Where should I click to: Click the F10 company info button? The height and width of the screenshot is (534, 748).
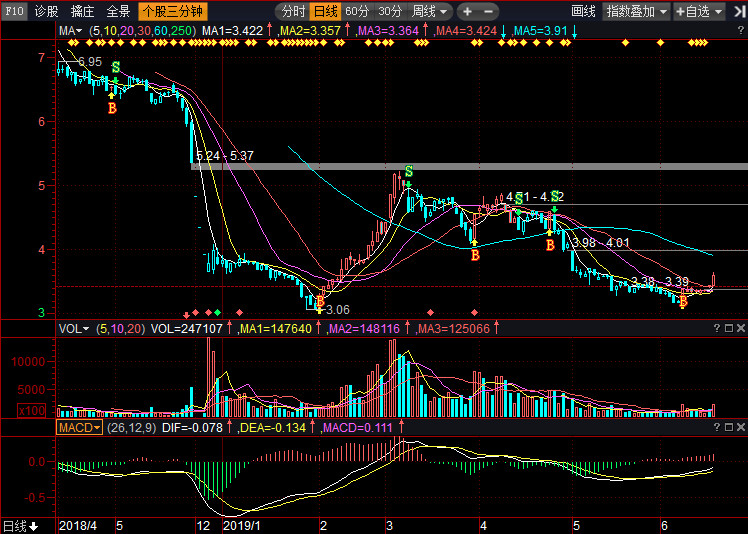point(14,11)
